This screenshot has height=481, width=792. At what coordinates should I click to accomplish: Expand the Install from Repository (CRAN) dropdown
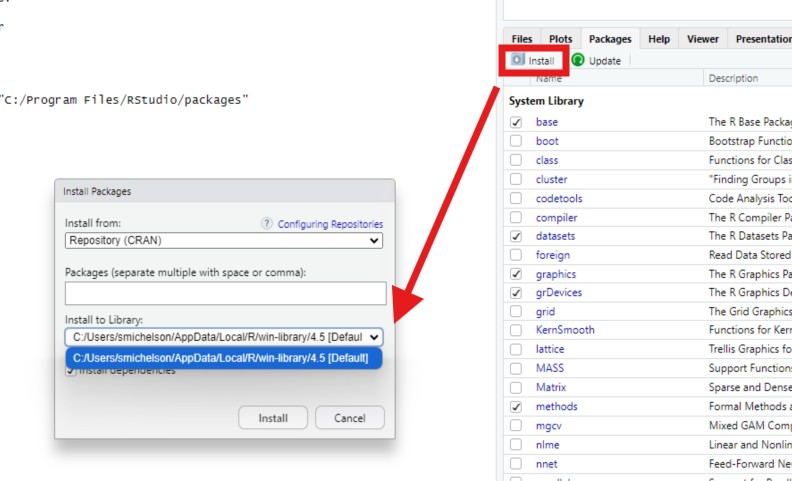point(224,240)
